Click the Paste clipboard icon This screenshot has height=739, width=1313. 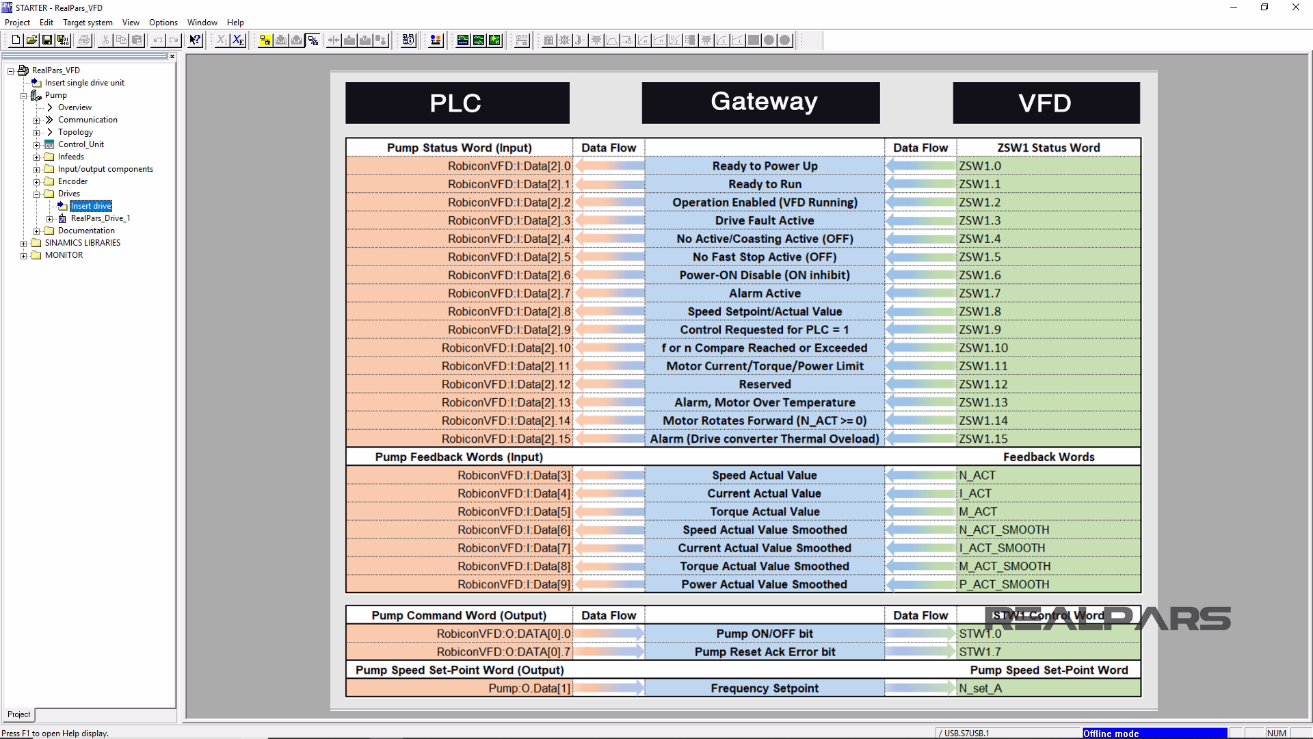pyautogui.click(x=136, y=40)
